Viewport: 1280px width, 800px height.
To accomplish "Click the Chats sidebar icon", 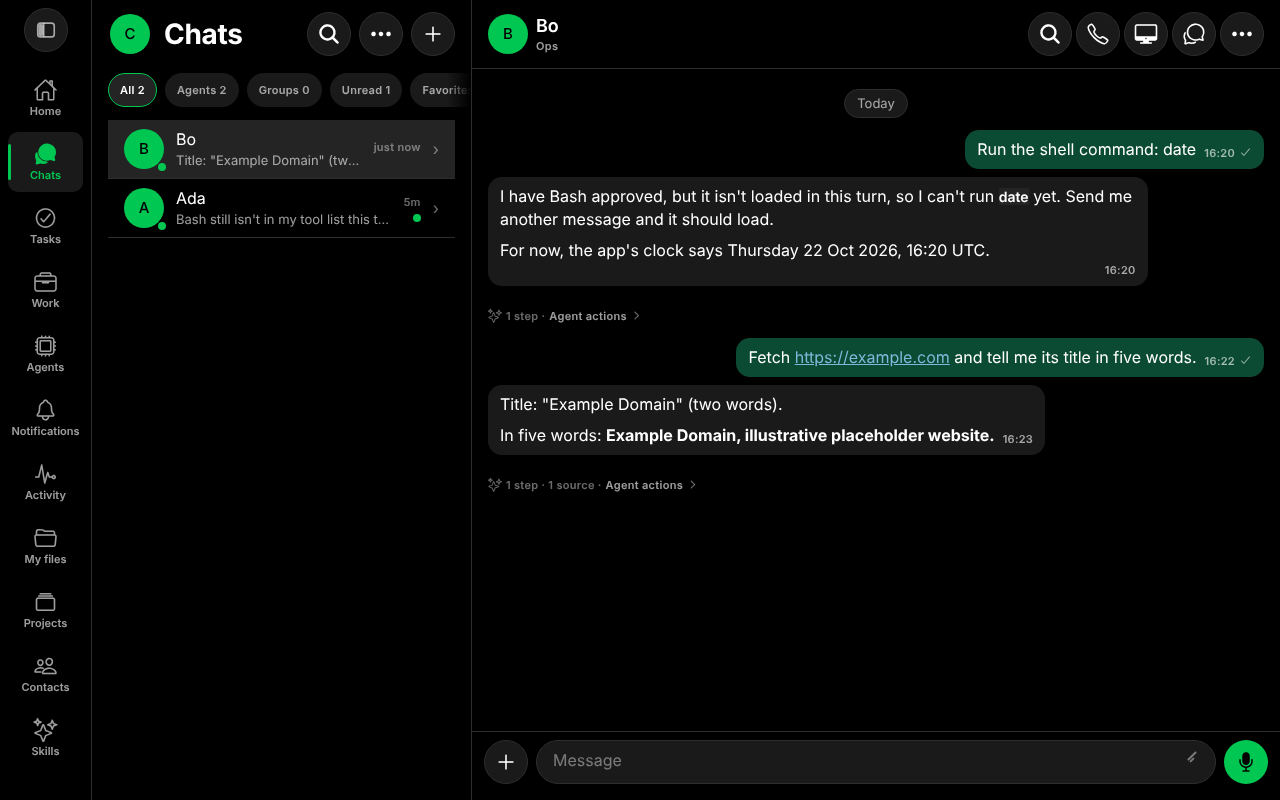I will click(45, 162).
